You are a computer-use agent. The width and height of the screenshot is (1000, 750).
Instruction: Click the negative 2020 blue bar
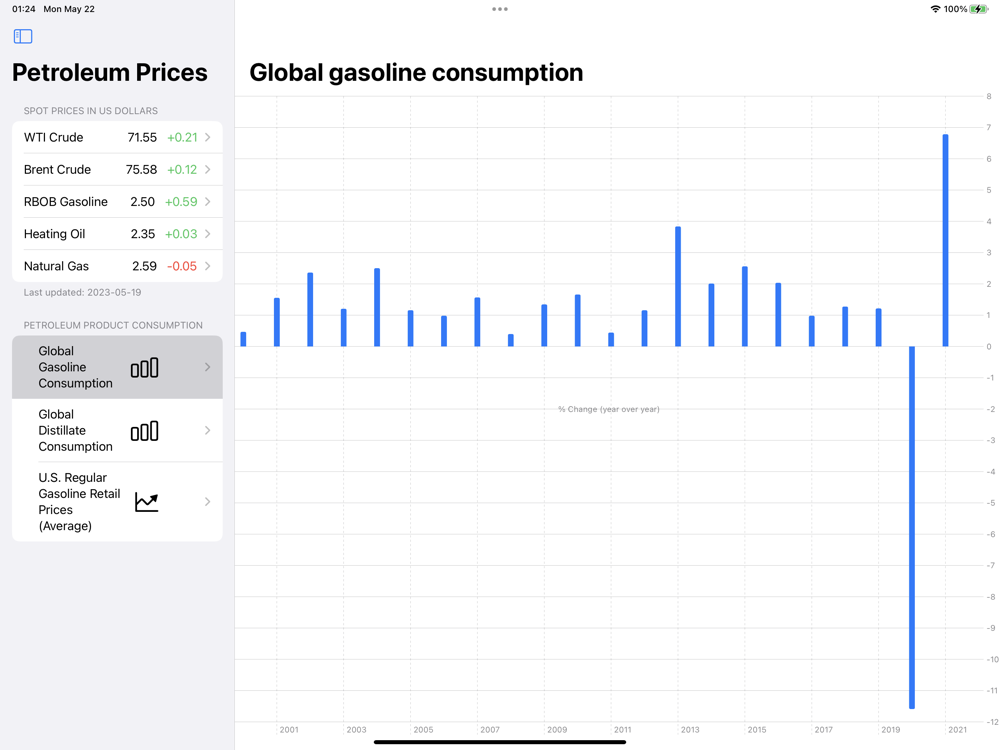click(912, 527)
